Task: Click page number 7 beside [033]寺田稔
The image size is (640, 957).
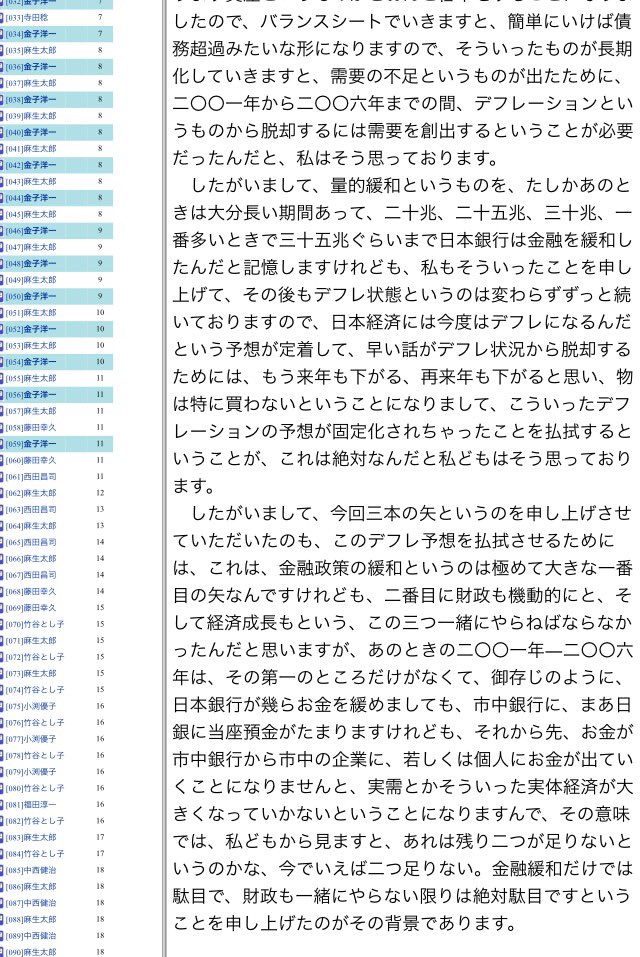Action: 100,18
